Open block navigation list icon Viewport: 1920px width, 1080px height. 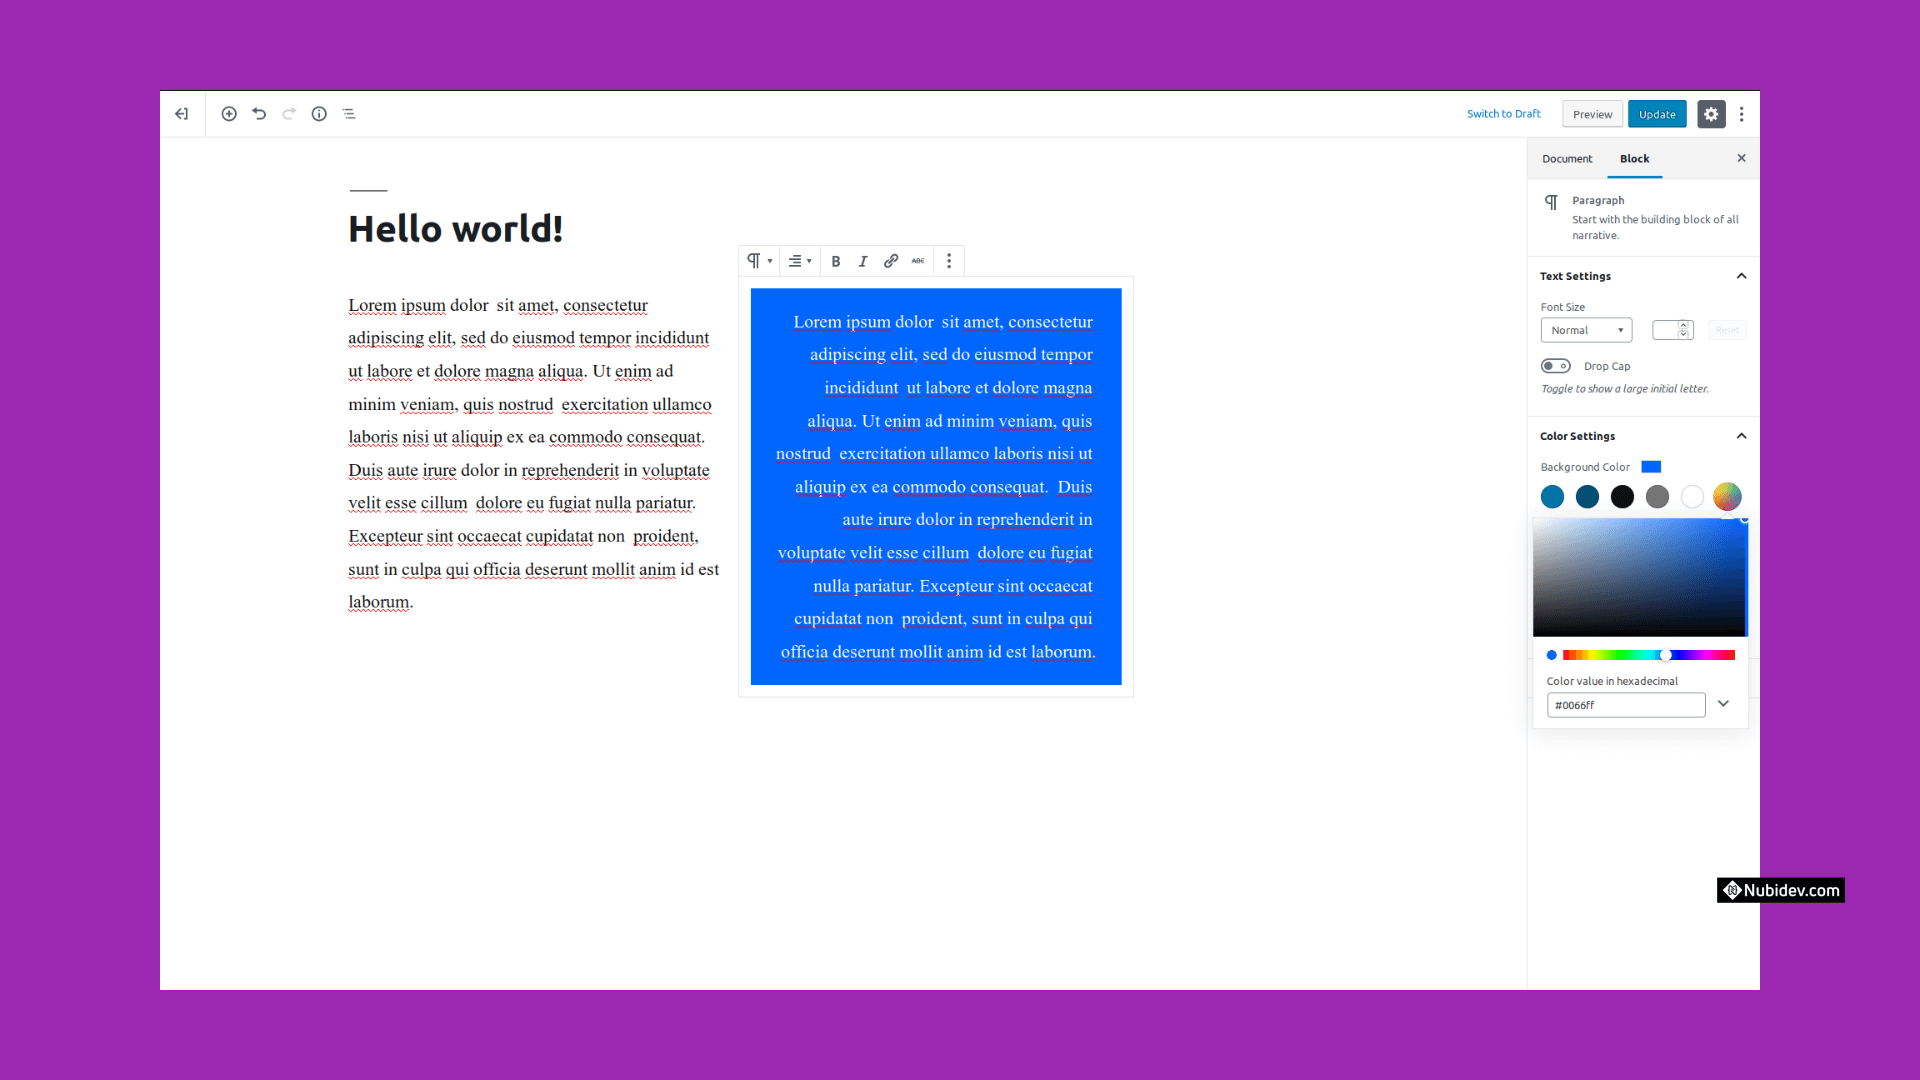click(x=349, y=114)
